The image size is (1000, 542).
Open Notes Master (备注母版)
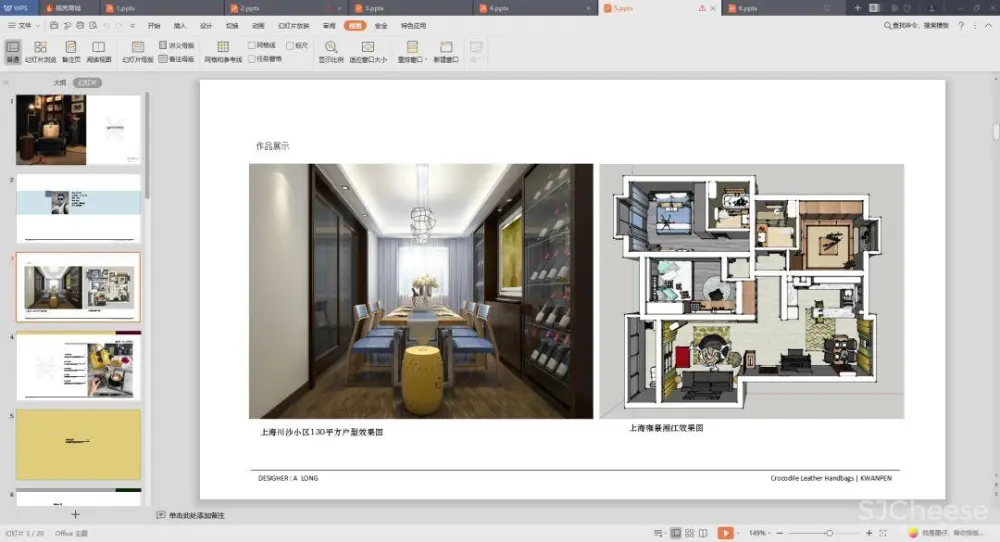[177, 59]
